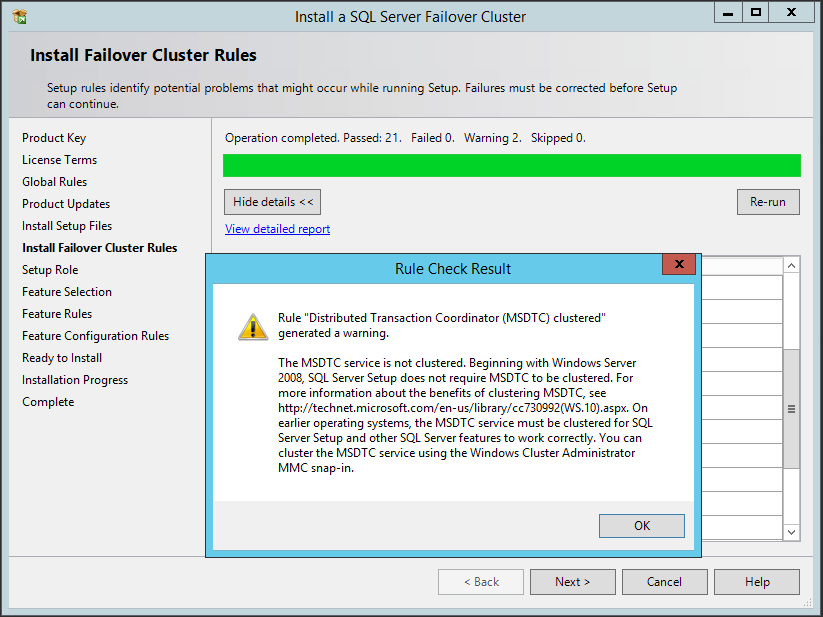823x617 pixels.
Task: Maximize the setup window
Action: pos(756,13)
